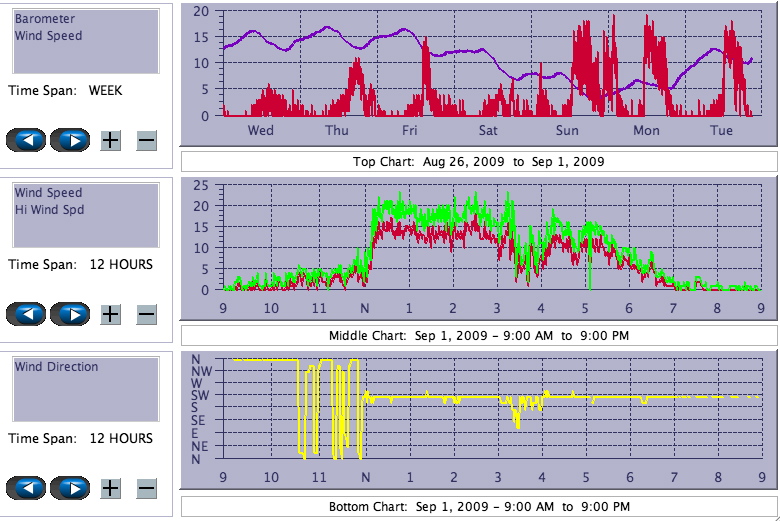The height and width of the screenshot is (521, 780).
Task: Select Wind Direction in bottom list
Action: click(x=56, y=367)
